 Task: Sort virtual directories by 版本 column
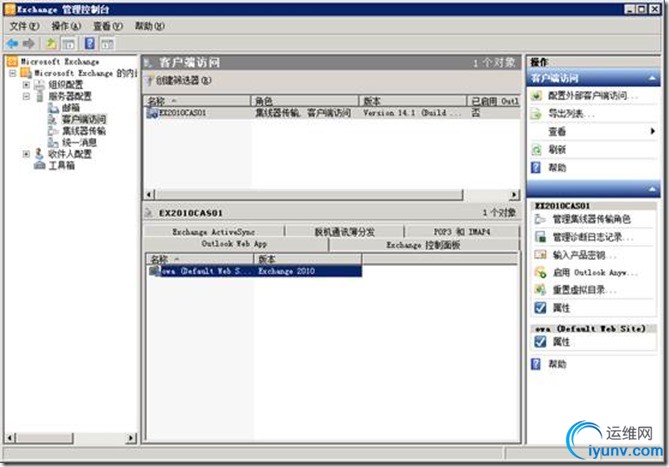[308, 259]
